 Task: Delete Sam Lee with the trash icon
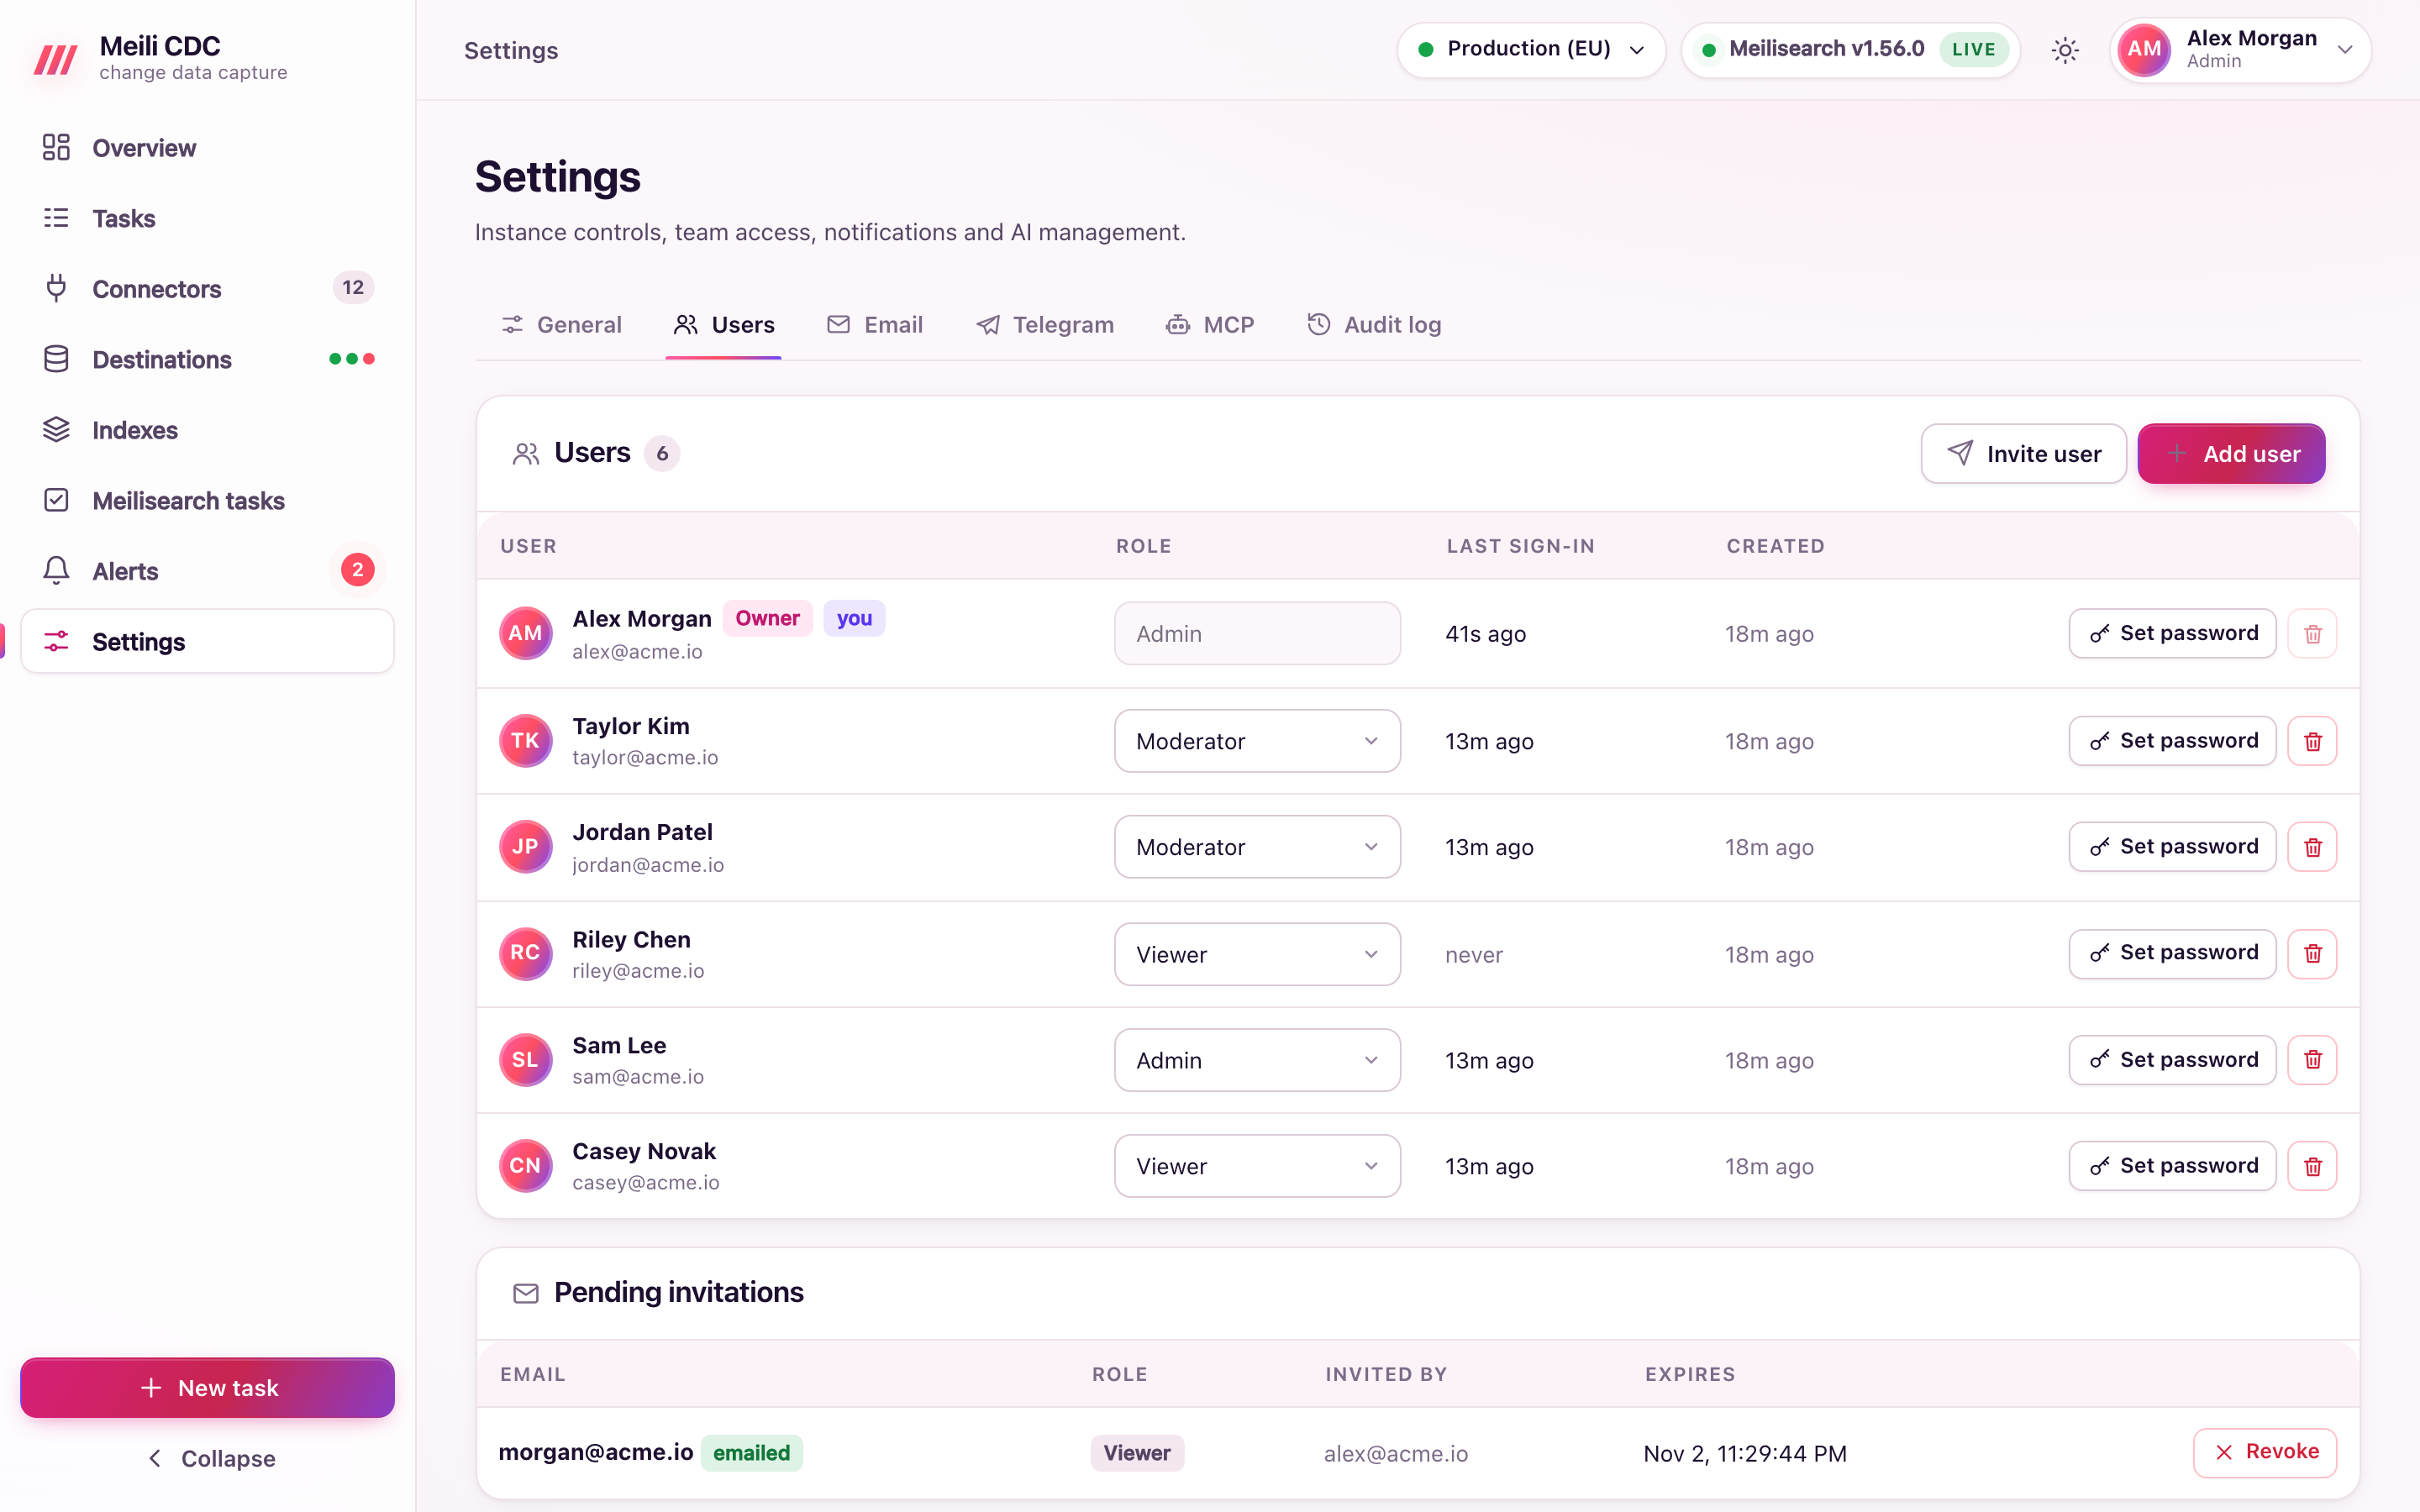click(x=2312, y=1060)
